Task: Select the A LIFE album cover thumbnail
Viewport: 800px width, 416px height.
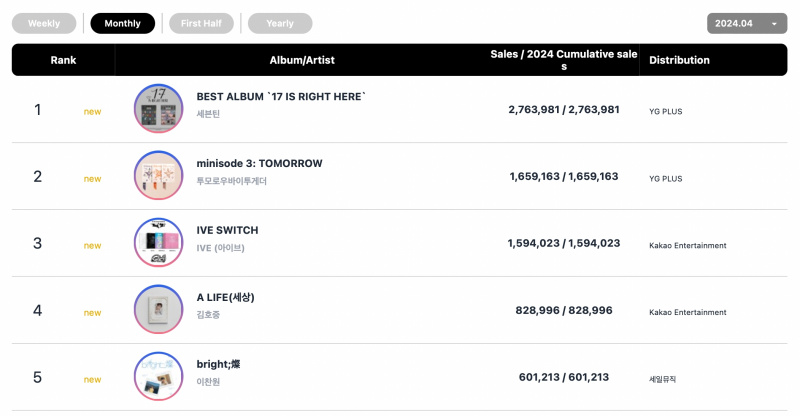Action: 158,309
